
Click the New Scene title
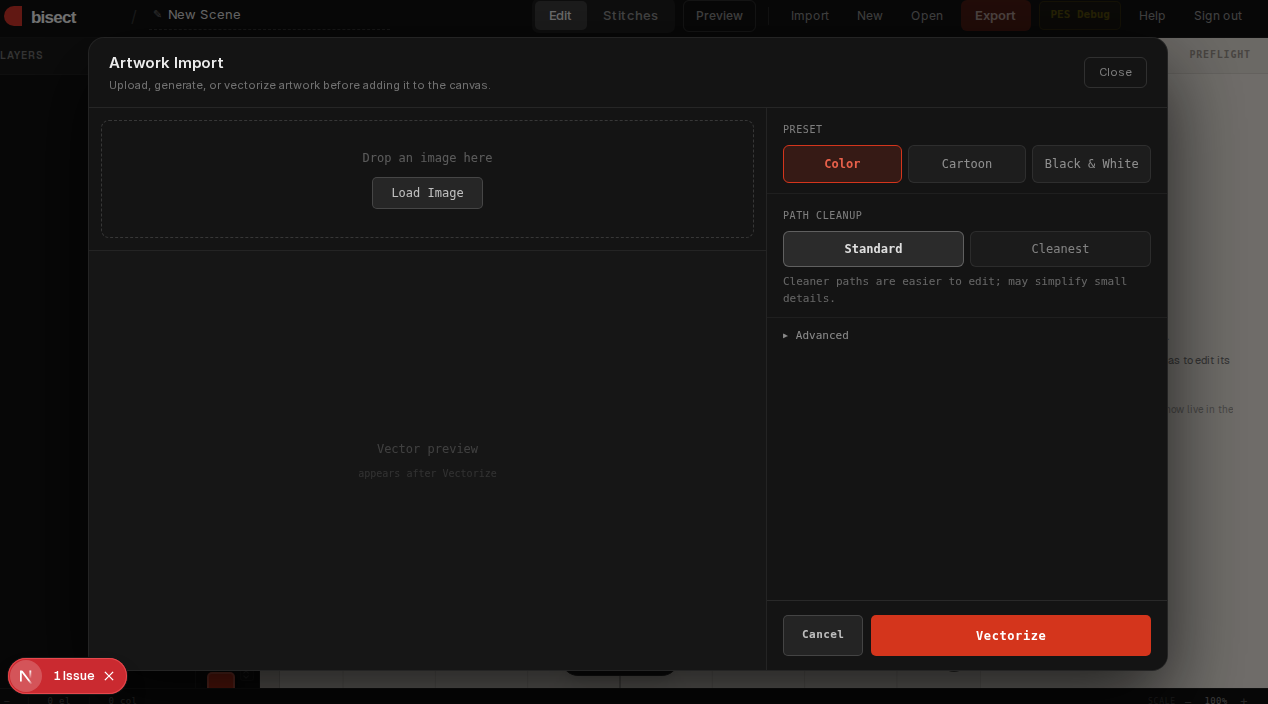coord(204,14)
